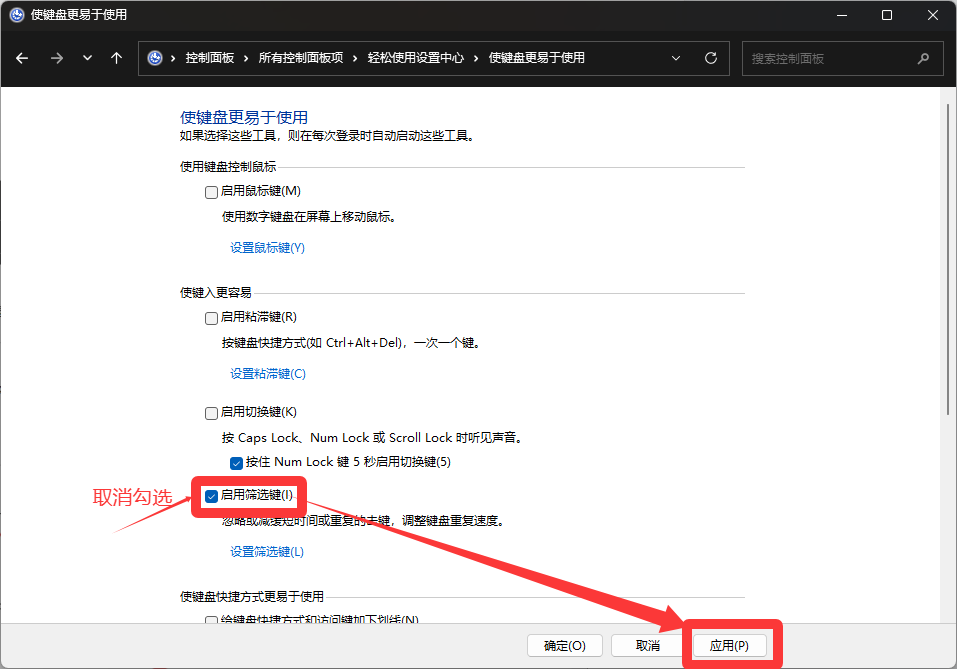Select 所有控制面板项 breadcrumb item

coord(301,58)
